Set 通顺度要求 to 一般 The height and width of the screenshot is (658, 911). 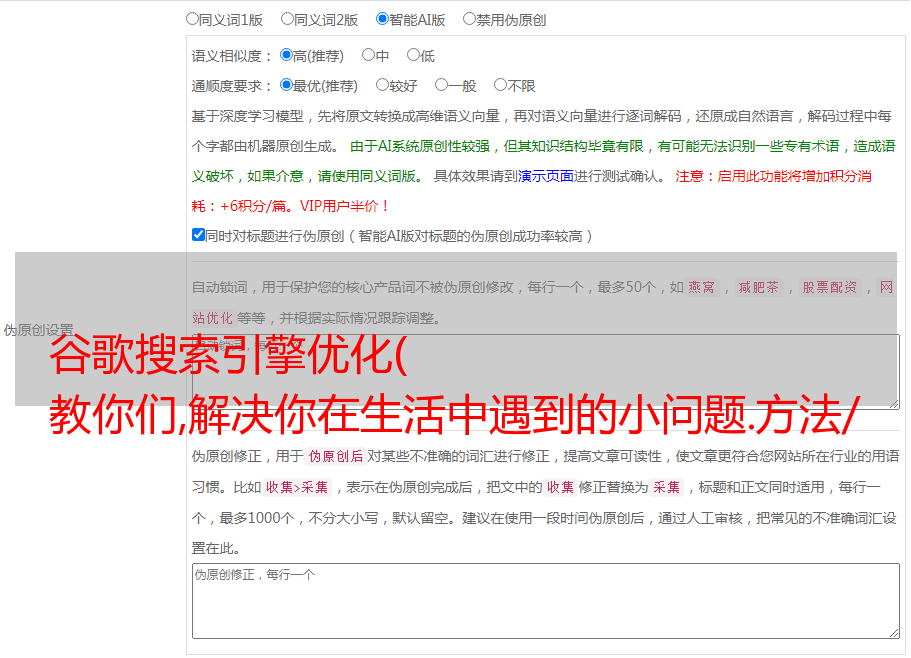point(442,85)
